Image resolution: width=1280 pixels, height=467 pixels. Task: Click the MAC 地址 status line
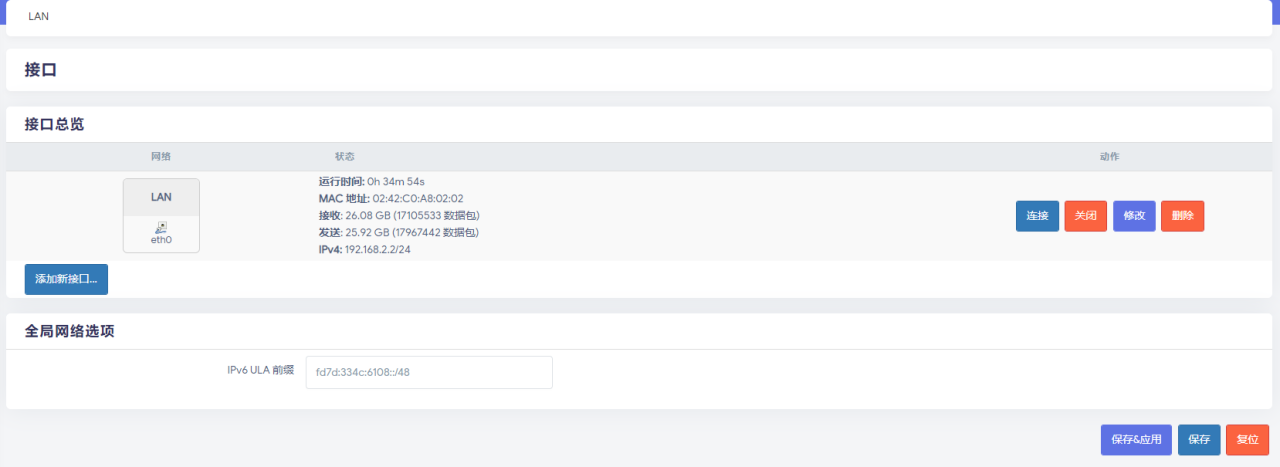click(391, 199)
